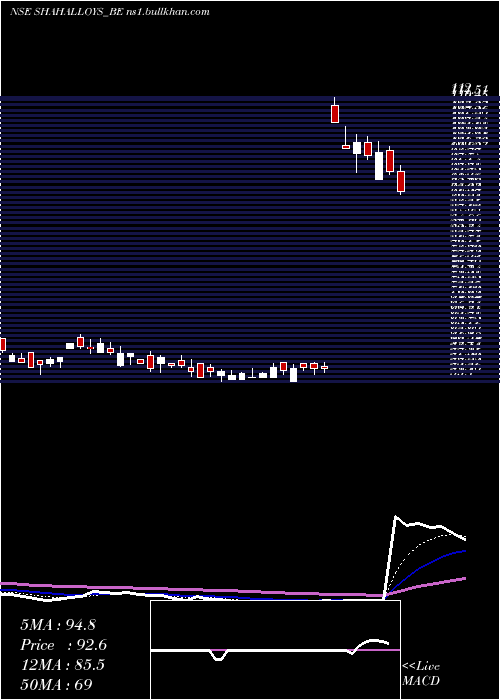The height and width of the screenshot is (700, 500).
Task: Select the 12MA : 85.5 label
Action: (62, 665)
